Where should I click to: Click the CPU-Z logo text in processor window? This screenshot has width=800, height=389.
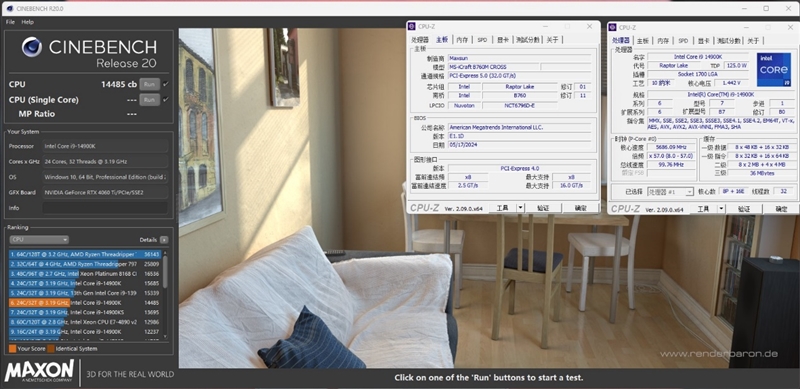coord(626,209)
